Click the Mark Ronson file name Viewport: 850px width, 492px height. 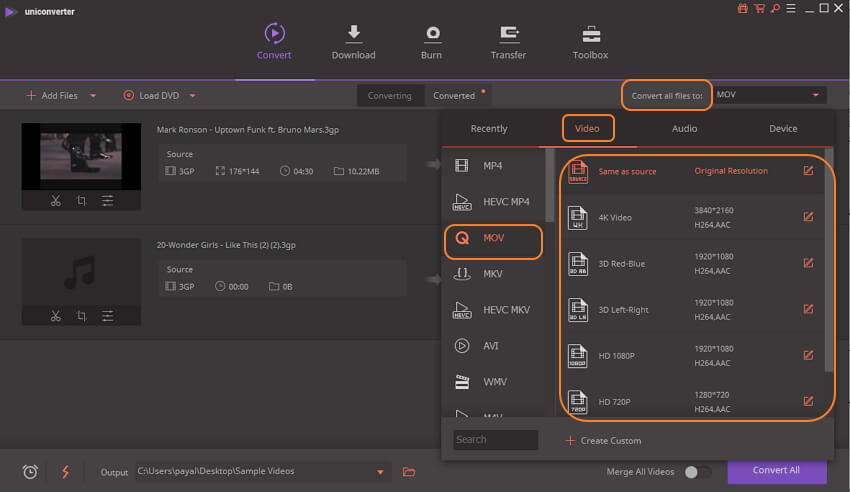click(248, 130)
